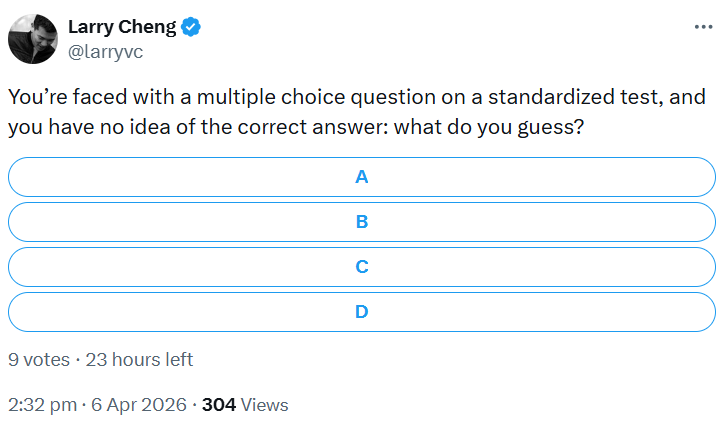Click the 2:32 pm timestamp
Screen dimensions: 722x422
(42, 405)
